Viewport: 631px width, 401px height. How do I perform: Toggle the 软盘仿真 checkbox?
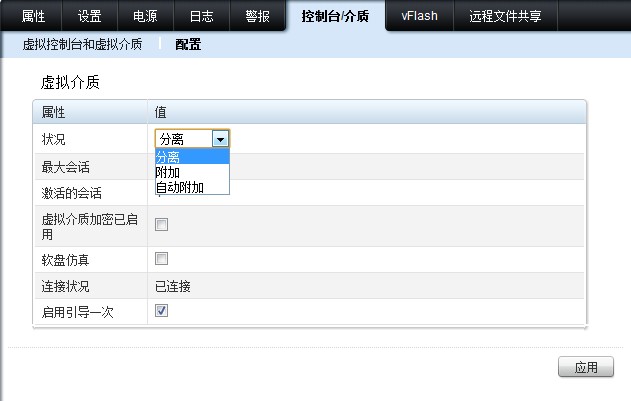tap(161, 258)
